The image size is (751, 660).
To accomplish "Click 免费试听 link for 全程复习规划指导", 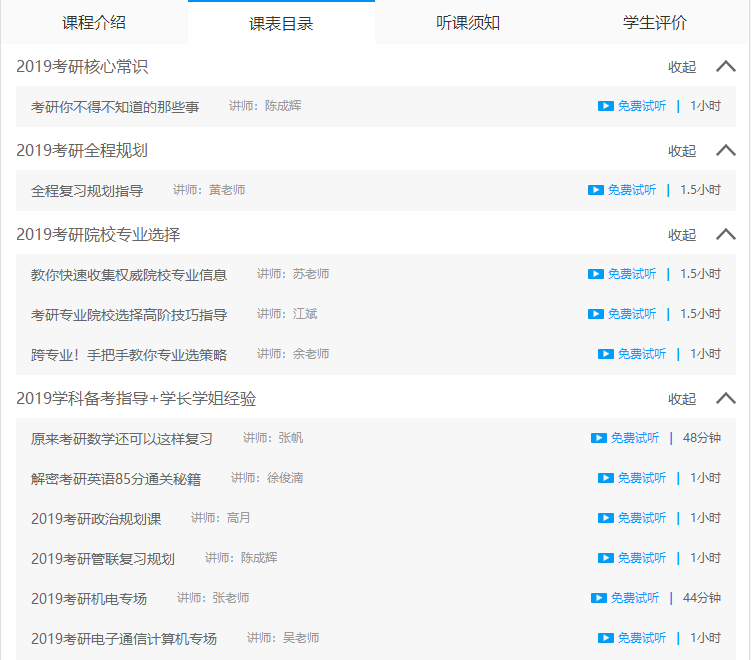I will point(631,190).
